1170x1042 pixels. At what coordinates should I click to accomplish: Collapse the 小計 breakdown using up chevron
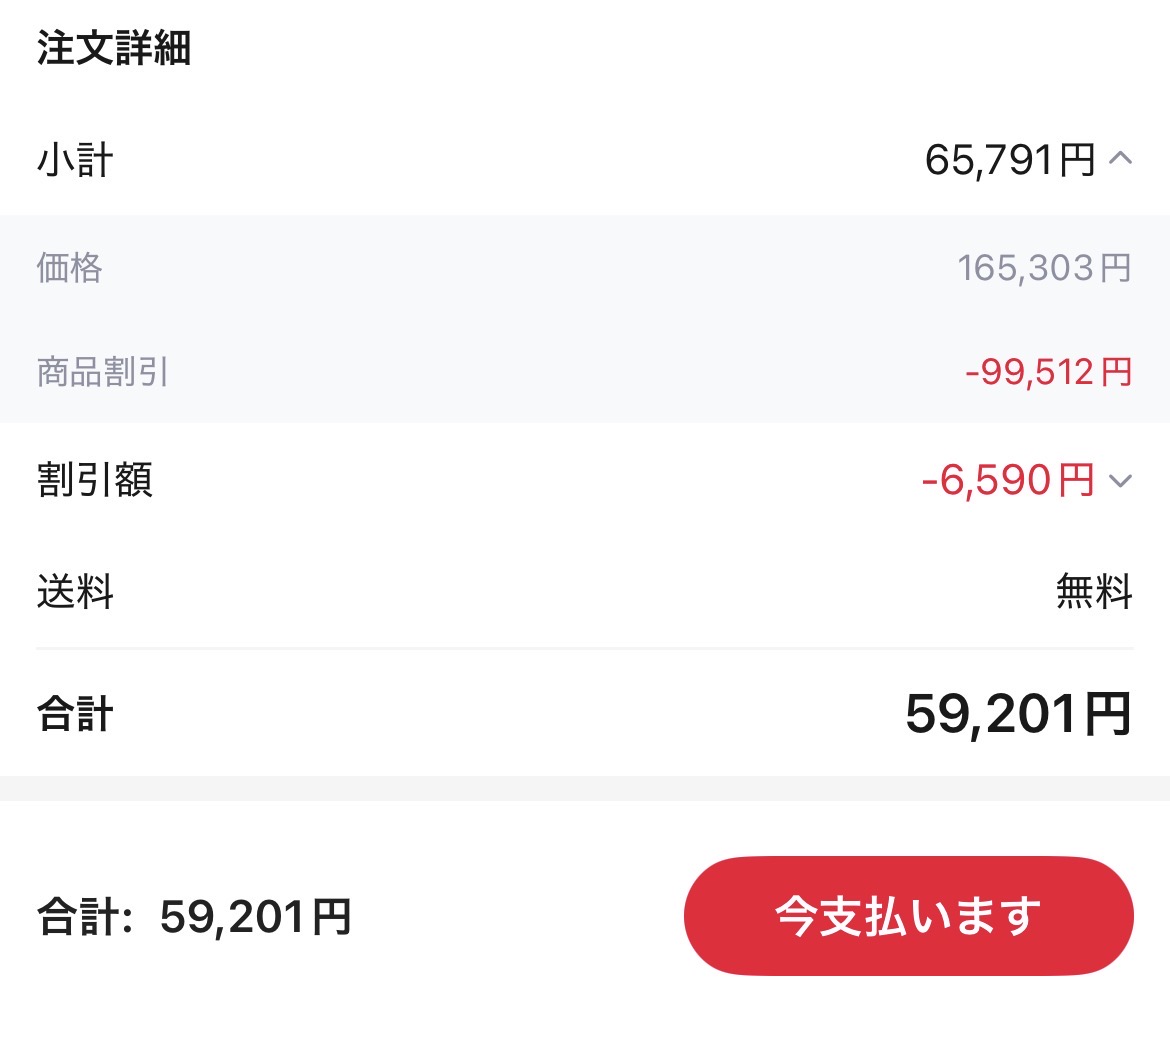(x=1120, y=158)
